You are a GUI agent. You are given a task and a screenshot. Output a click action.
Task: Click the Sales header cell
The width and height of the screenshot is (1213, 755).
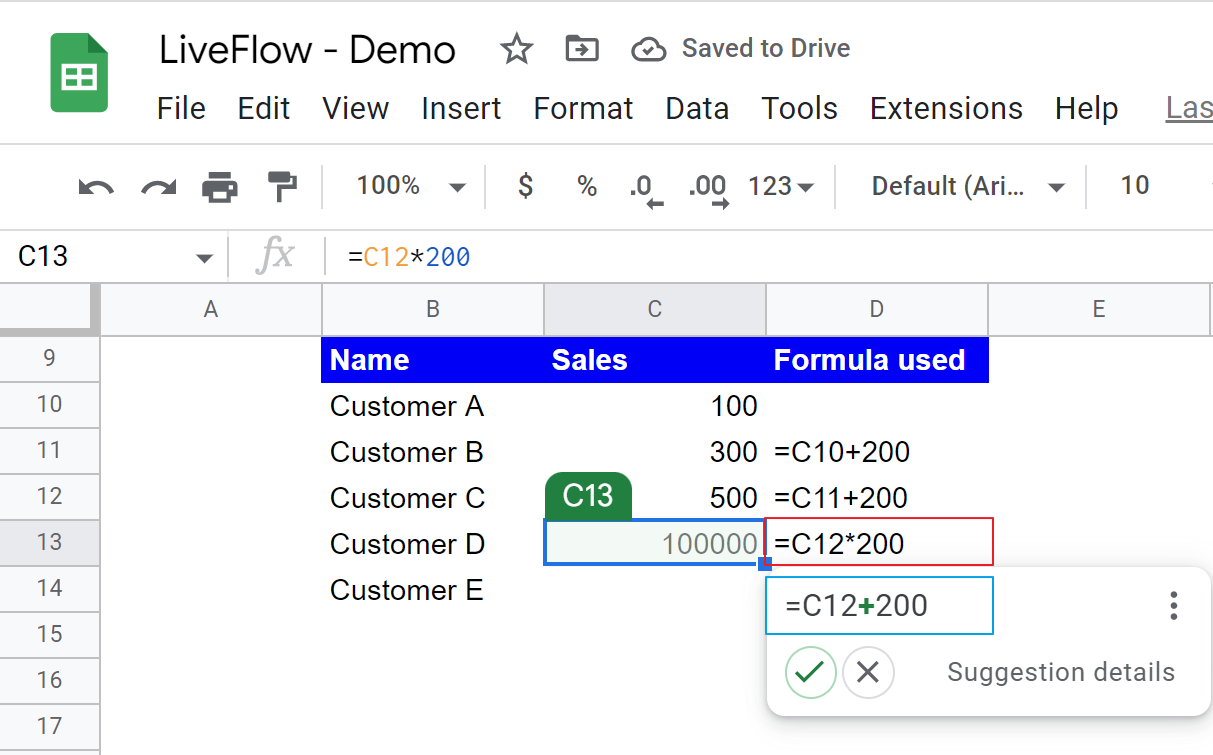[x=655, y=360]
